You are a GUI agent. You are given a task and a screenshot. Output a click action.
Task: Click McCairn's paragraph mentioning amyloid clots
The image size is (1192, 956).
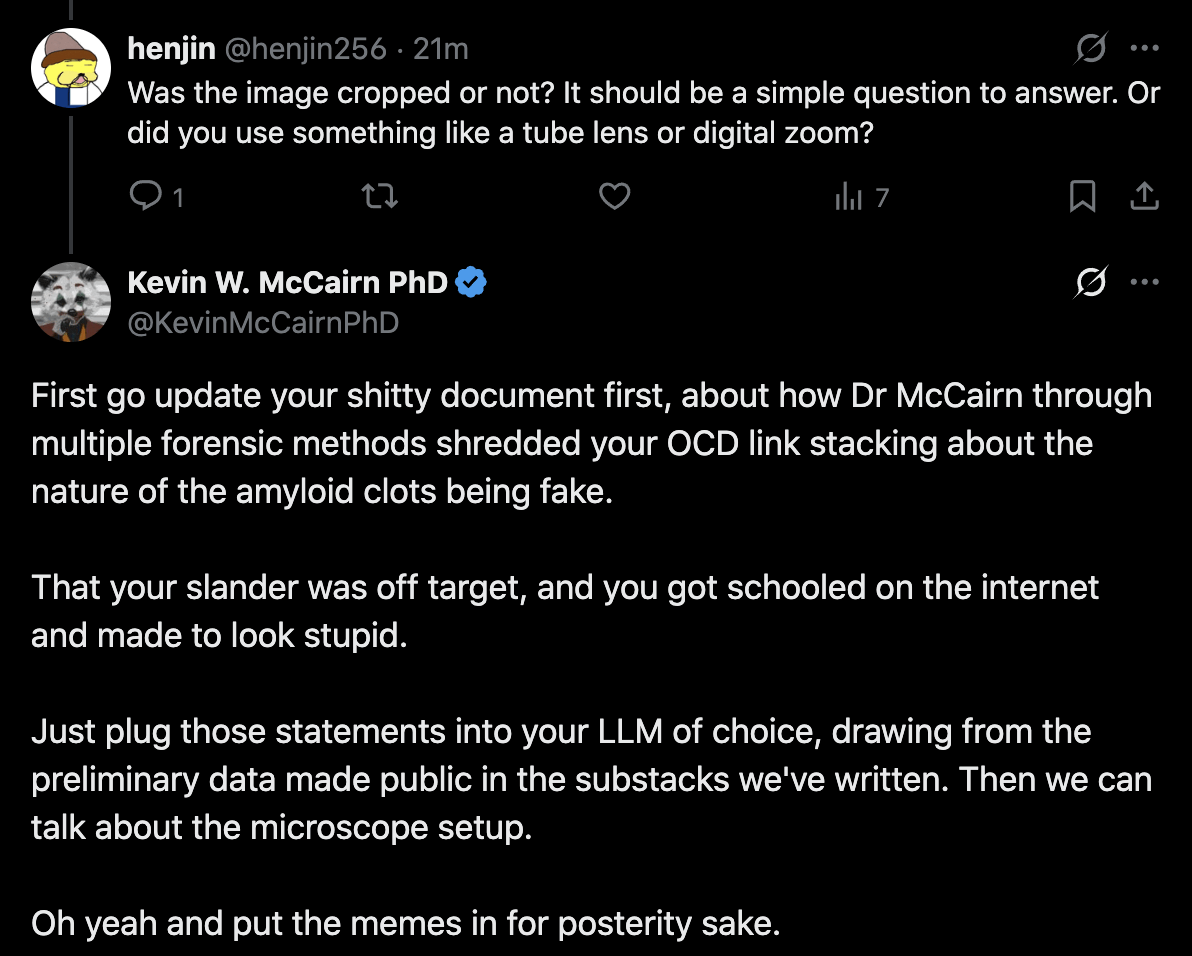point(590,443)
